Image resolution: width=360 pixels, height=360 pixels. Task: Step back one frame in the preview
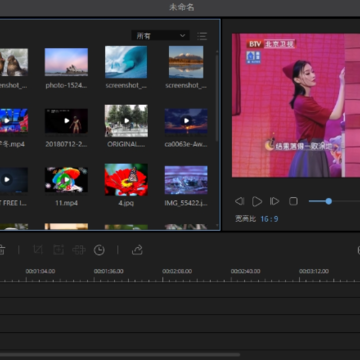point(239,201)
